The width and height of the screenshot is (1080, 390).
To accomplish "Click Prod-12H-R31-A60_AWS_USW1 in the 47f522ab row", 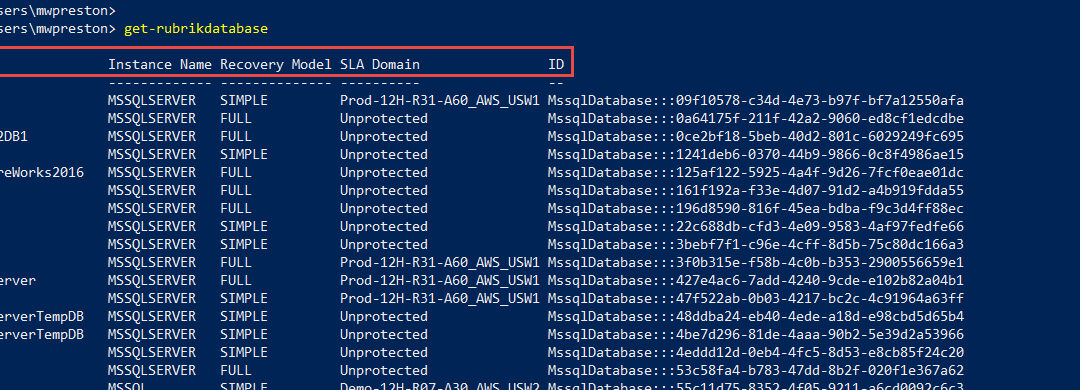I will [439, 298].
